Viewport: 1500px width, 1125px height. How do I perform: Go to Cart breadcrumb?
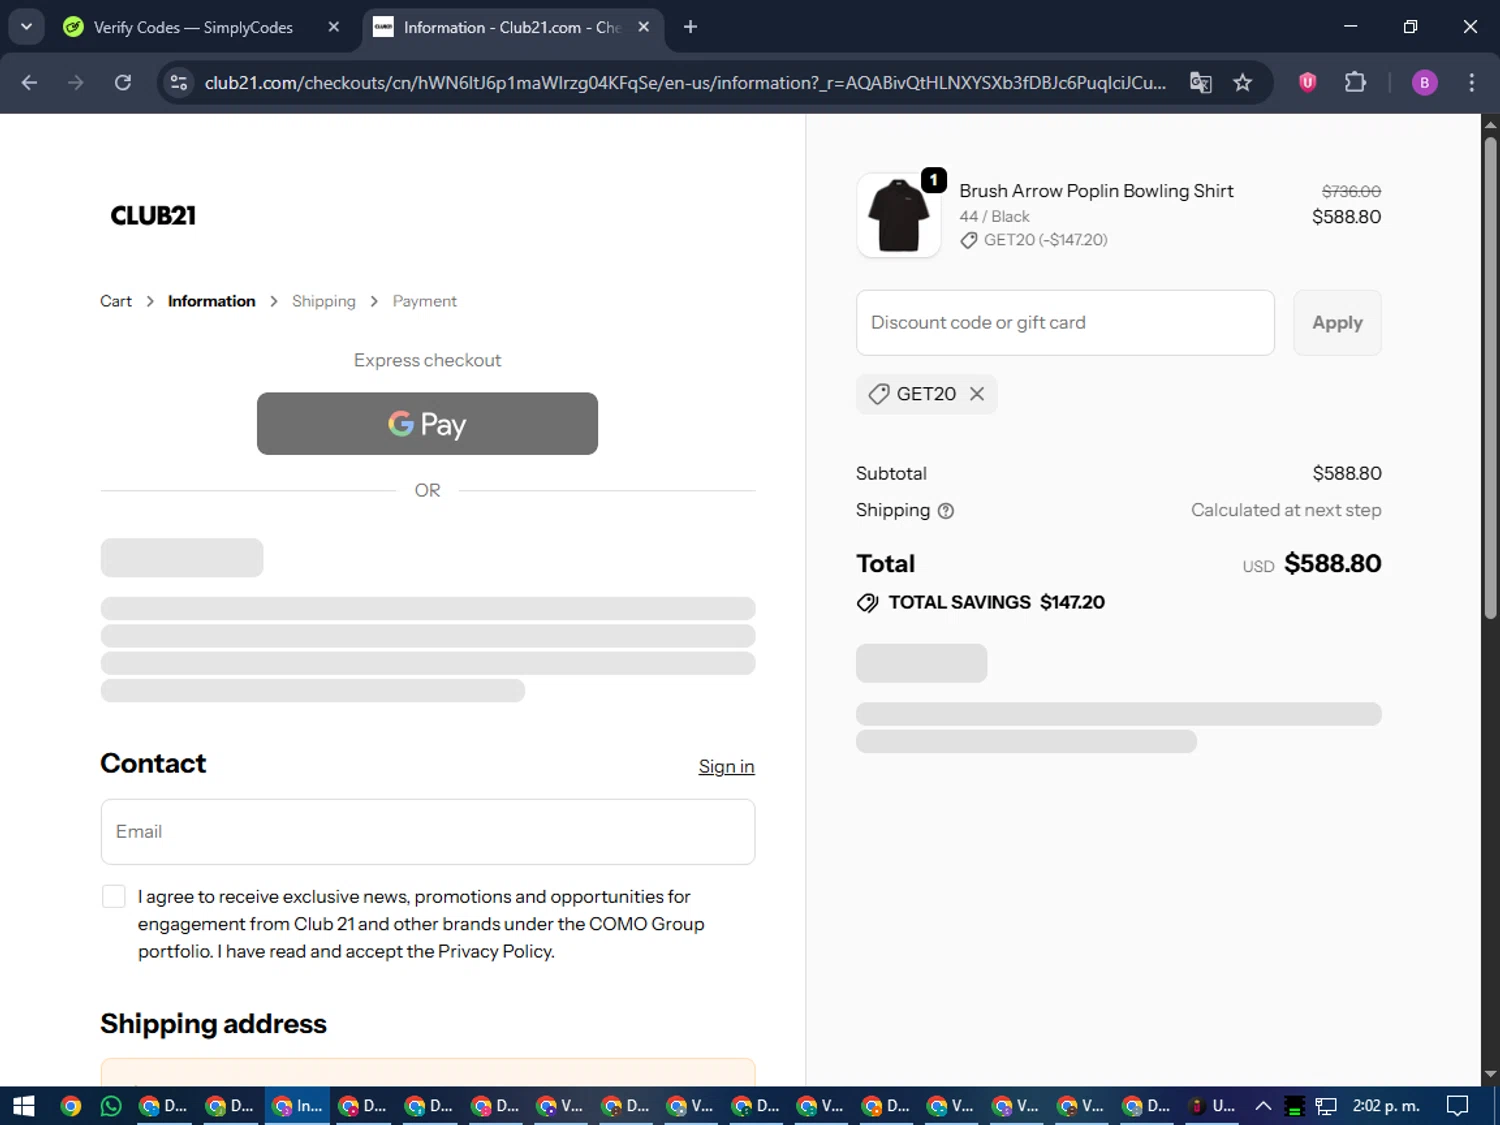point(116,301)
